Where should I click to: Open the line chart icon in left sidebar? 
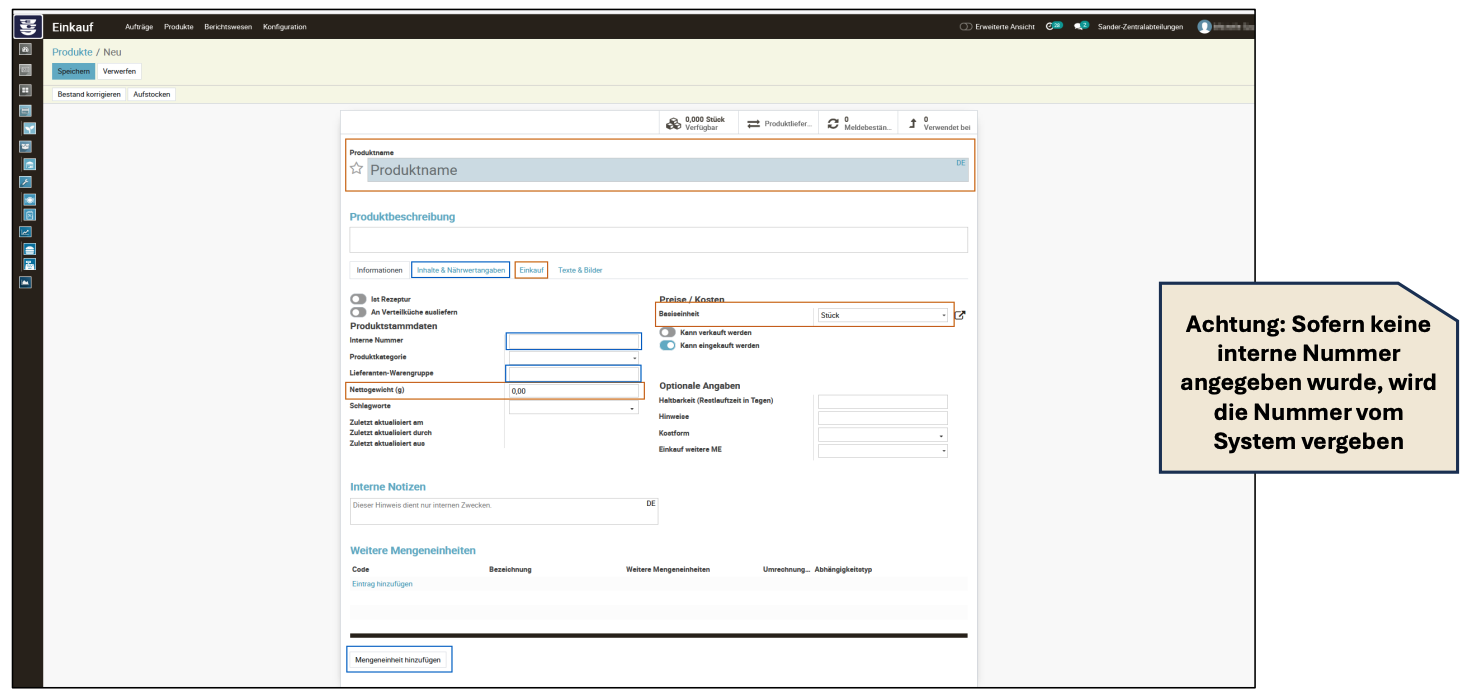tap(26, 232)
